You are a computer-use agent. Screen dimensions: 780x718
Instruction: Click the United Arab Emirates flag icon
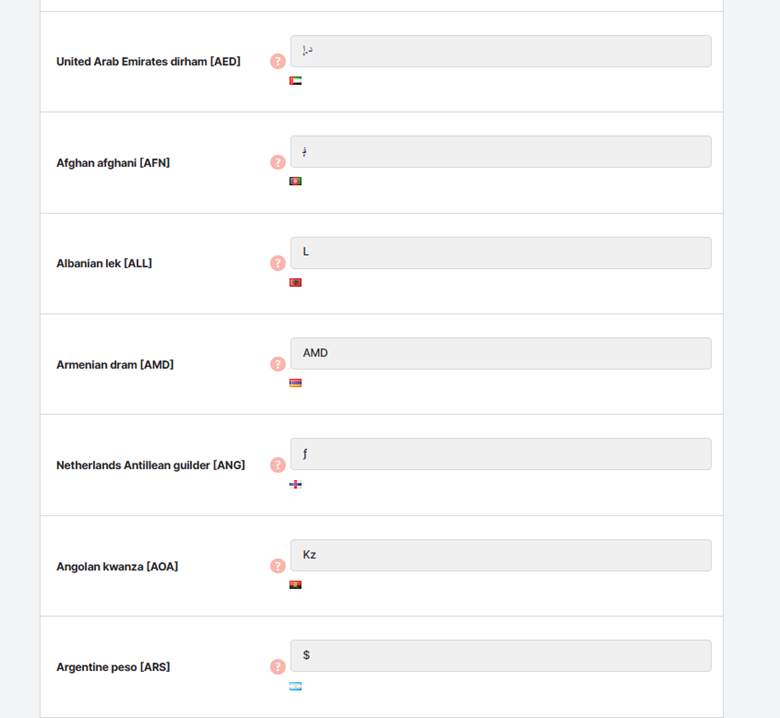pos(295,81)
